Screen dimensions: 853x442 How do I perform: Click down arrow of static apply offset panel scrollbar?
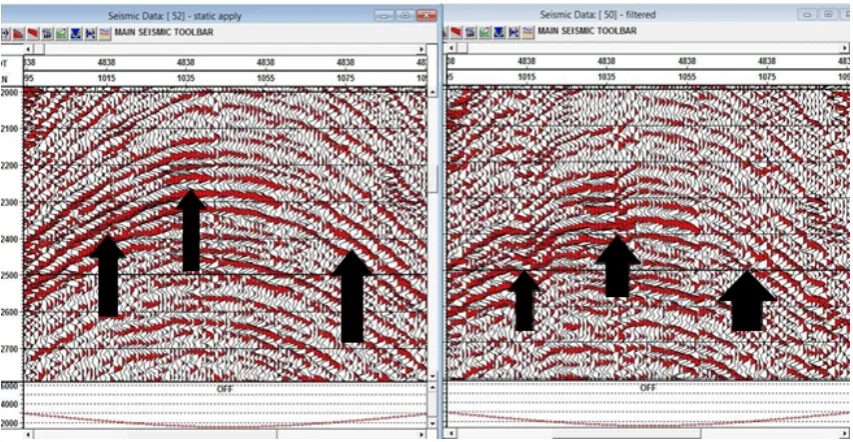[x=432, y=423]
